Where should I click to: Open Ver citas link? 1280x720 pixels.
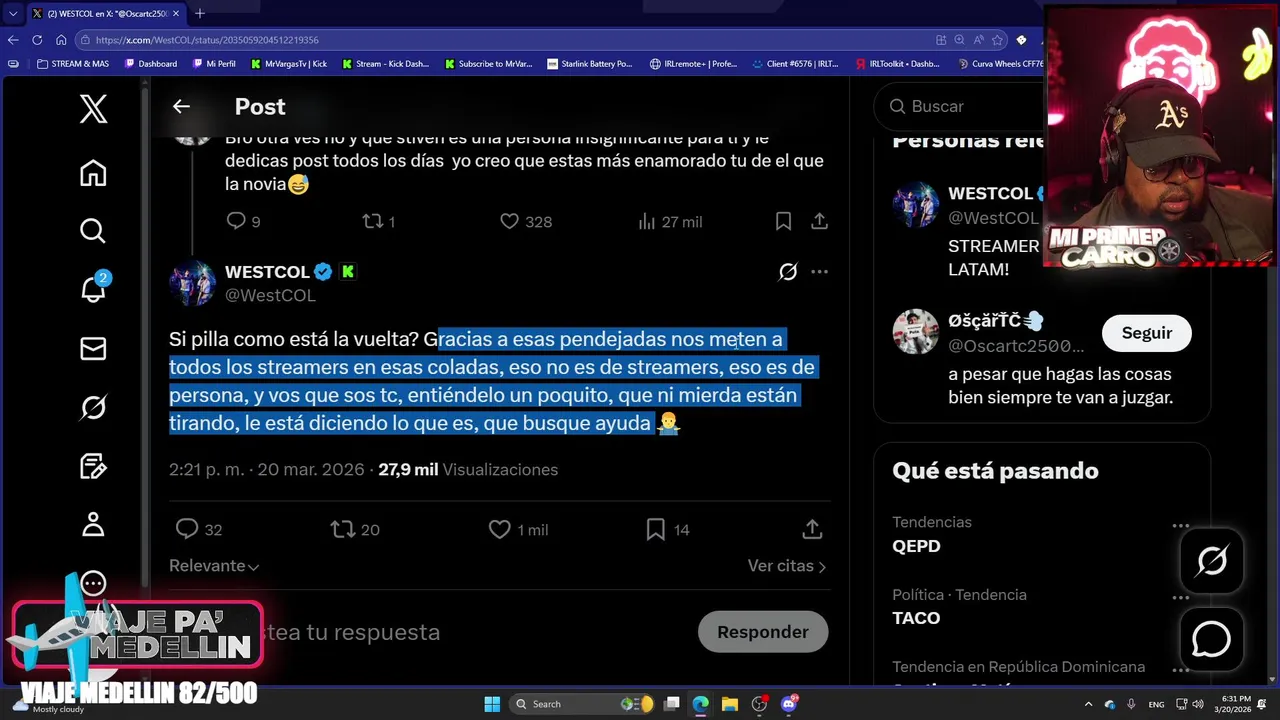pos(787,566)
